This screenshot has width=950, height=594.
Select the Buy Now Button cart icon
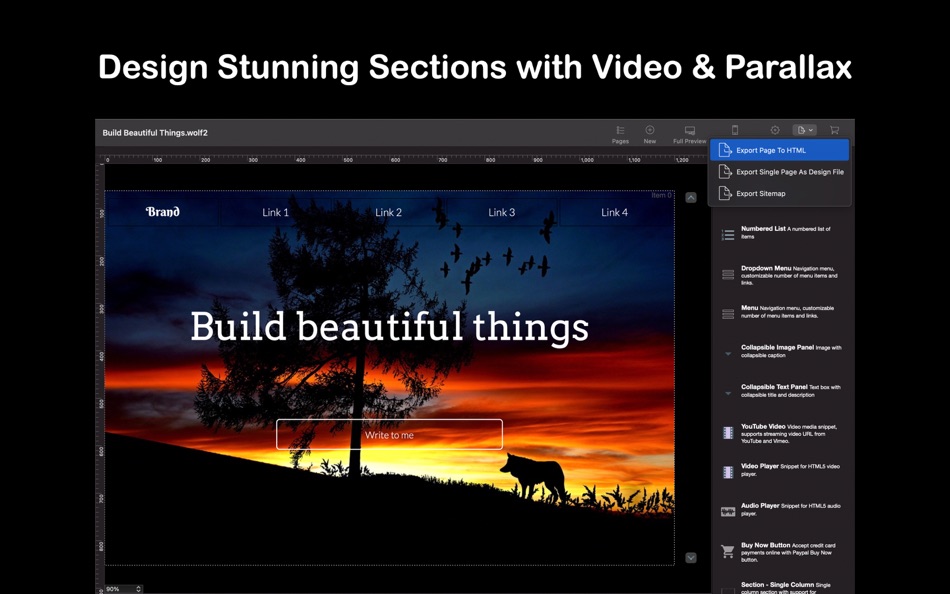728,551
